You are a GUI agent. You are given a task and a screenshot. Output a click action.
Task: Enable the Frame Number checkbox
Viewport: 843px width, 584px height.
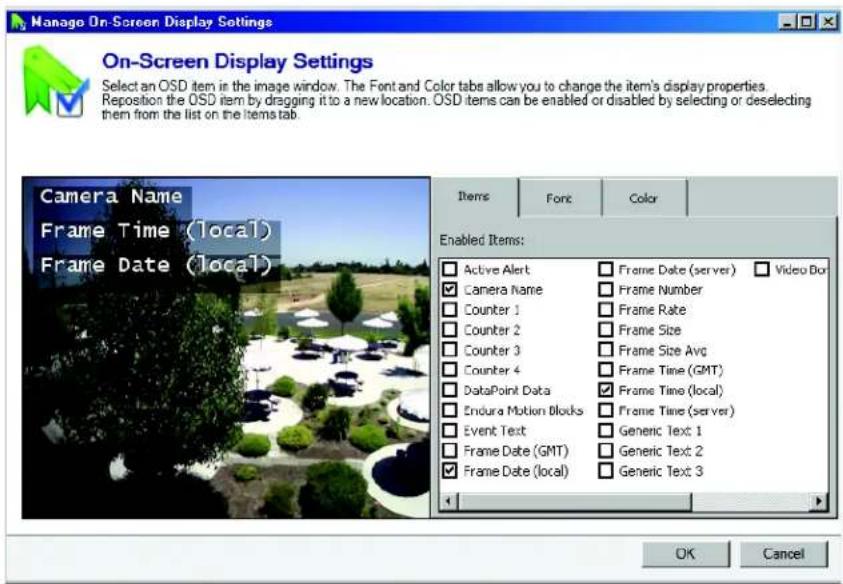click(x=605, y=289)
